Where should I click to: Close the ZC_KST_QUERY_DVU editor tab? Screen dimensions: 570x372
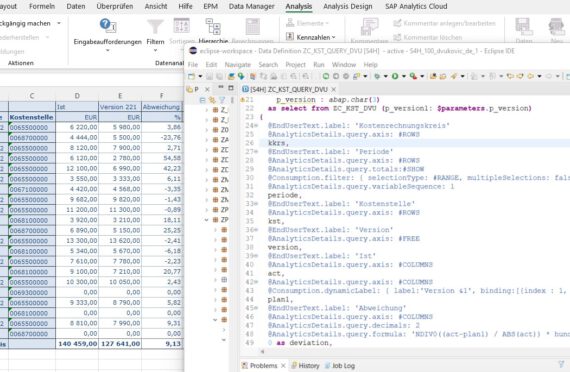click(333, 89)
